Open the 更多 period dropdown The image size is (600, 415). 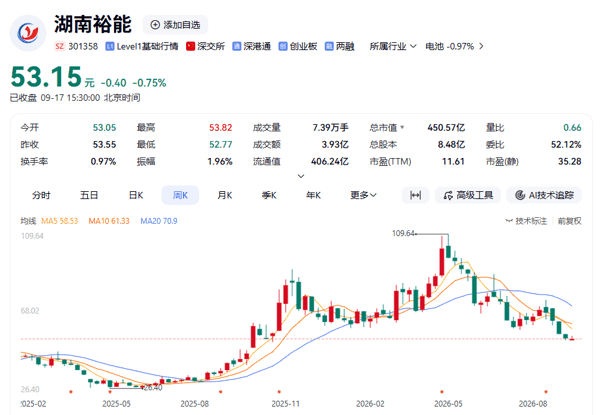pos(363,195)
